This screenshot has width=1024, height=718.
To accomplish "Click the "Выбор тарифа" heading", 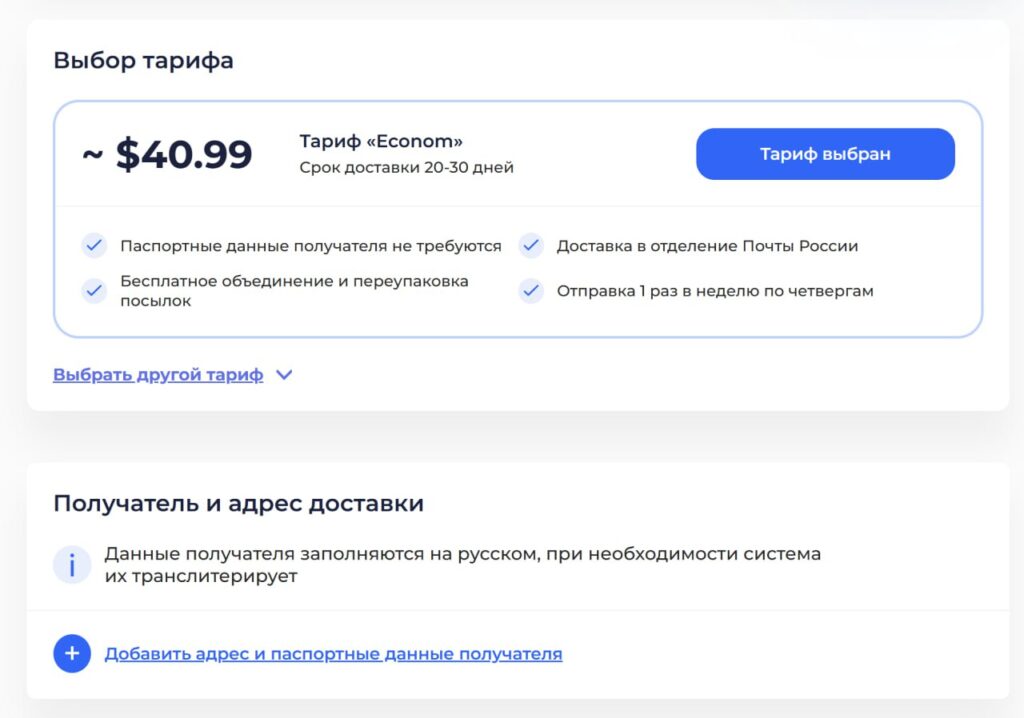I will tap(143, 60).
